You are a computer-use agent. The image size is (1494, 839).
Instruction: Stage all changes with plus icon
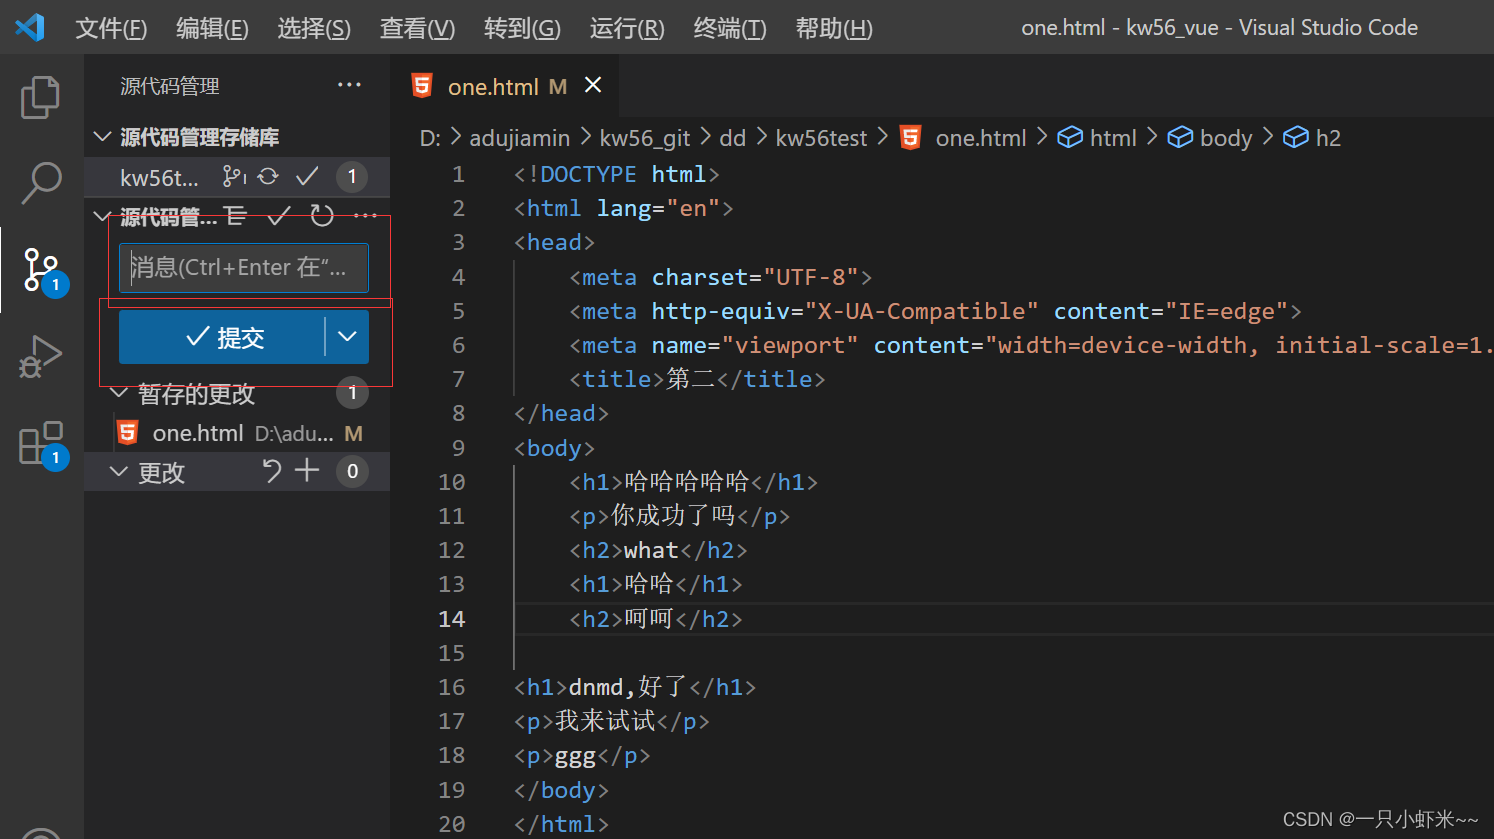pos(307,470)
